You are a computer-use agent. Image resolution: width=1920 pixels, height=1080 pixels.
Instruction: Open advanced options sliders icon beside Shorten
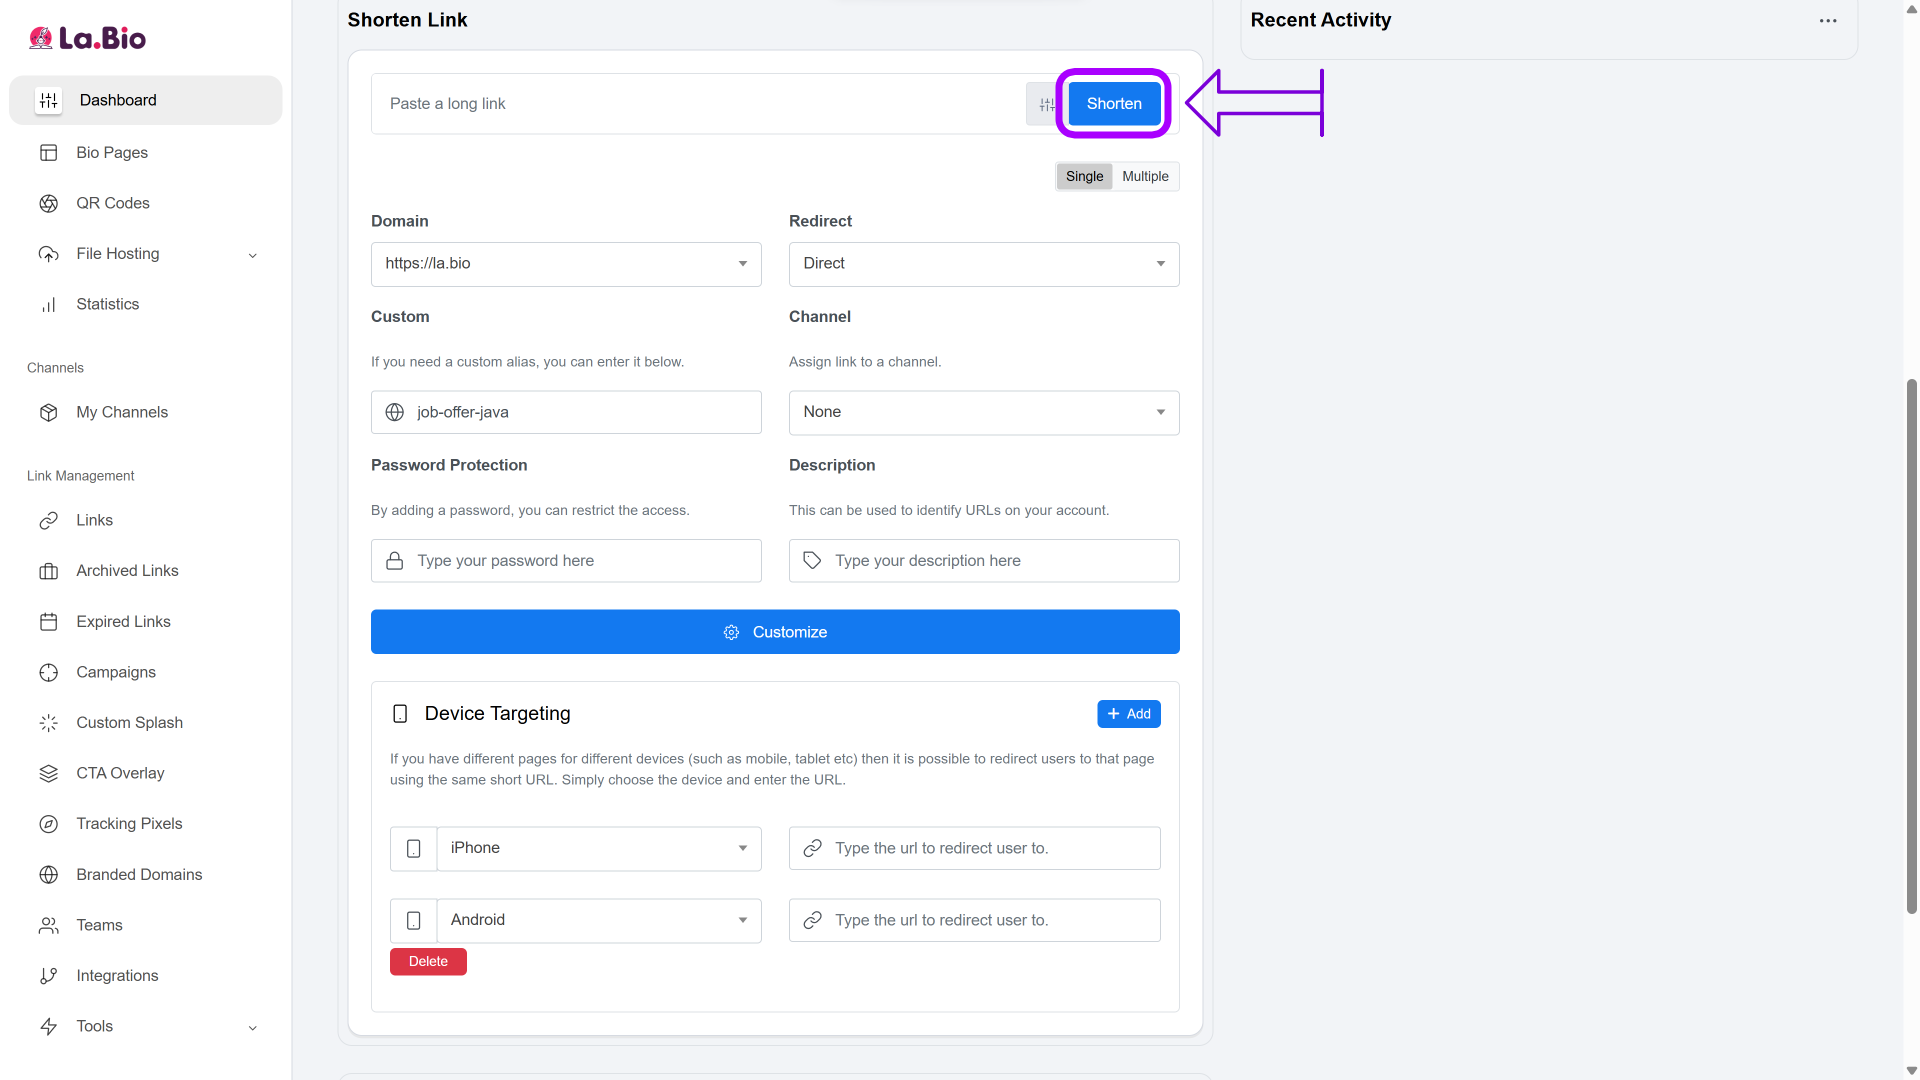point(1045,104)
